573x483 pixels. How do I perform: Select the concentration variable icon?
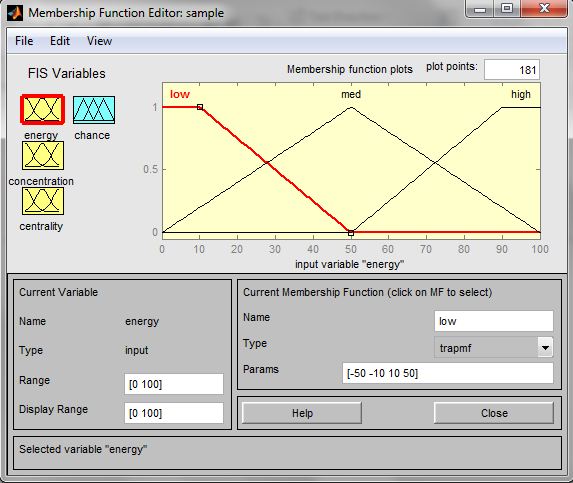(43, 156)
